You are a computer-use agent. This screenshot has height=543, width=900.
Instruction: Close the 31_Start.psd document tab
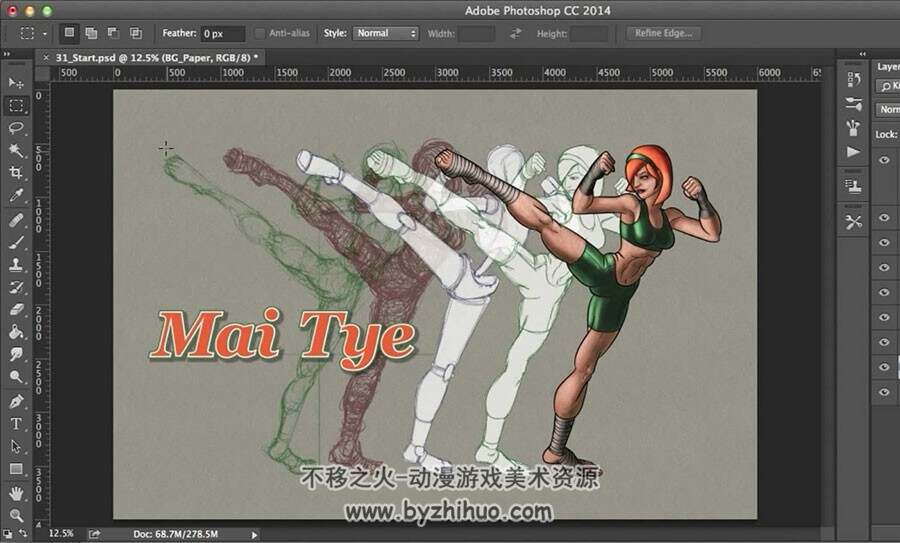click(x=46, y=57)
